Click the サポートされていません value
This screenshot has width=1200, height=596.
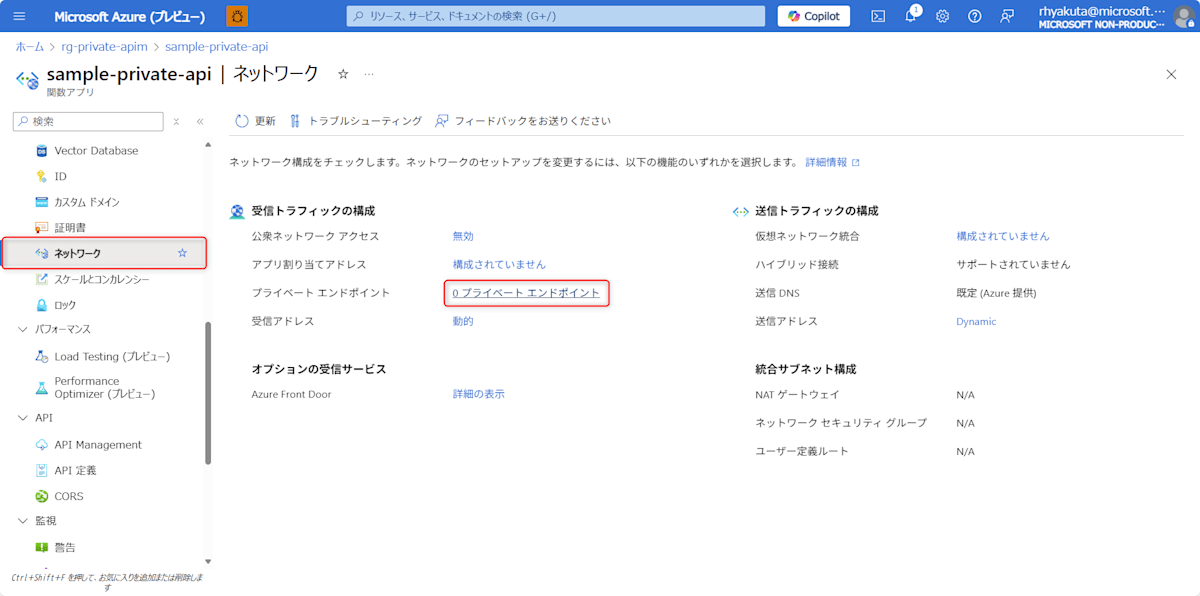[x=1014, y=264]
